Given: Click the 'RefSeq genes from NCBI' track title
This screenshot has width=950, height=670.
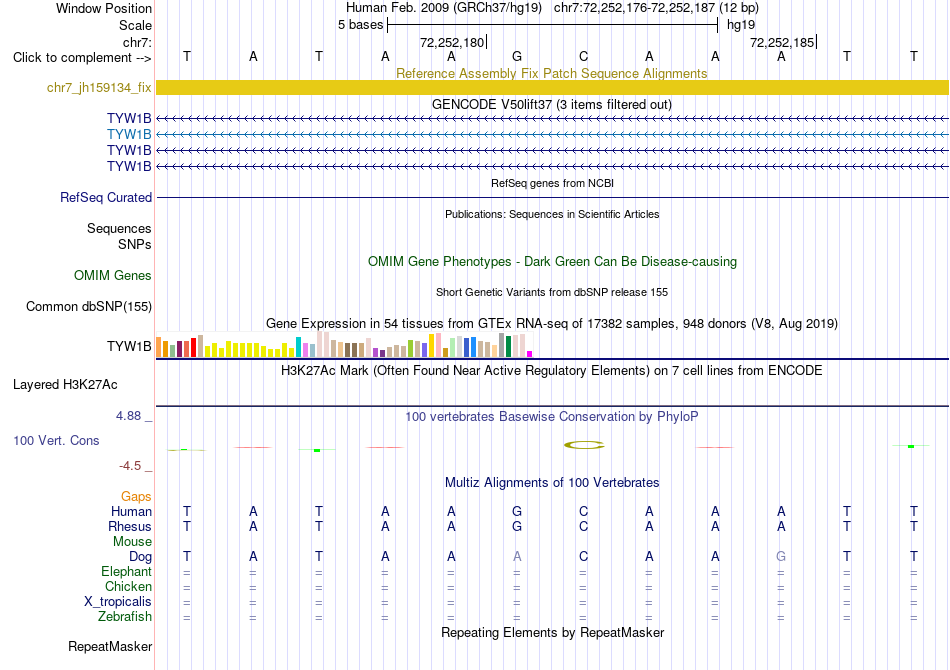Looking at the screenshot, I should coord(552,183).
